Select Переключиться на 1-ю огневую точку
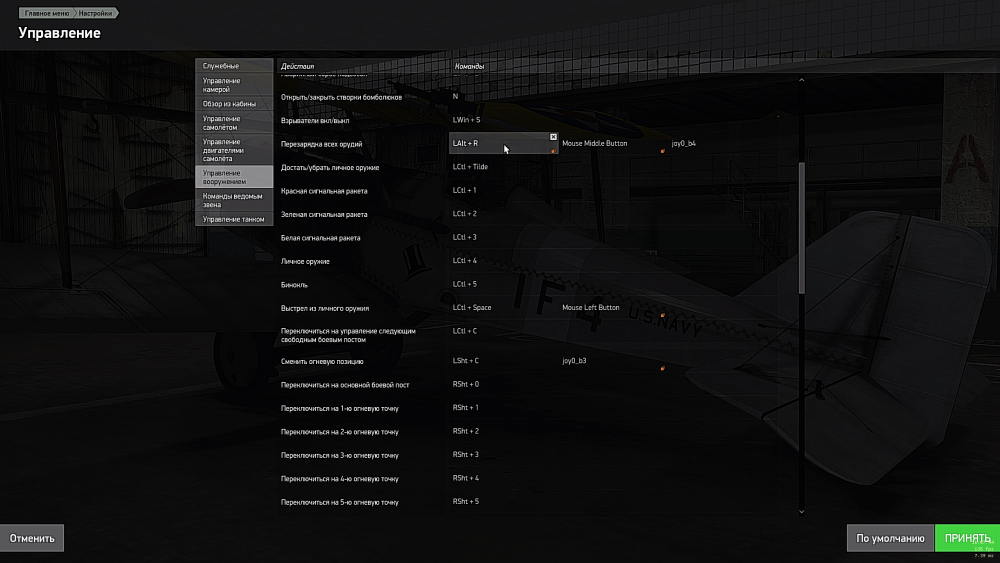 (339, 409)
